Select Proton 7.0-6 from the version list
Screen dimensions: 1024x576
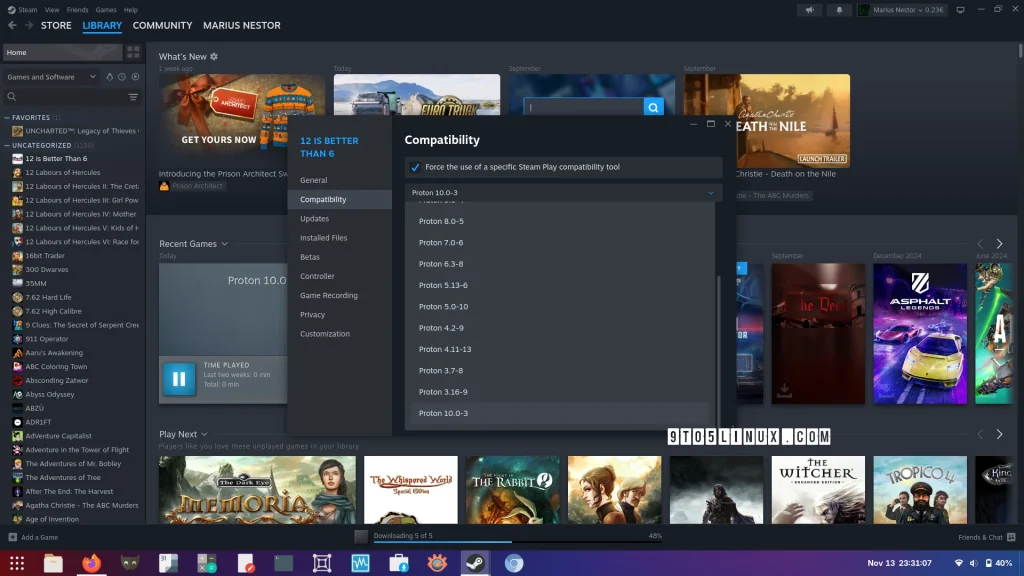pos(438,242)
